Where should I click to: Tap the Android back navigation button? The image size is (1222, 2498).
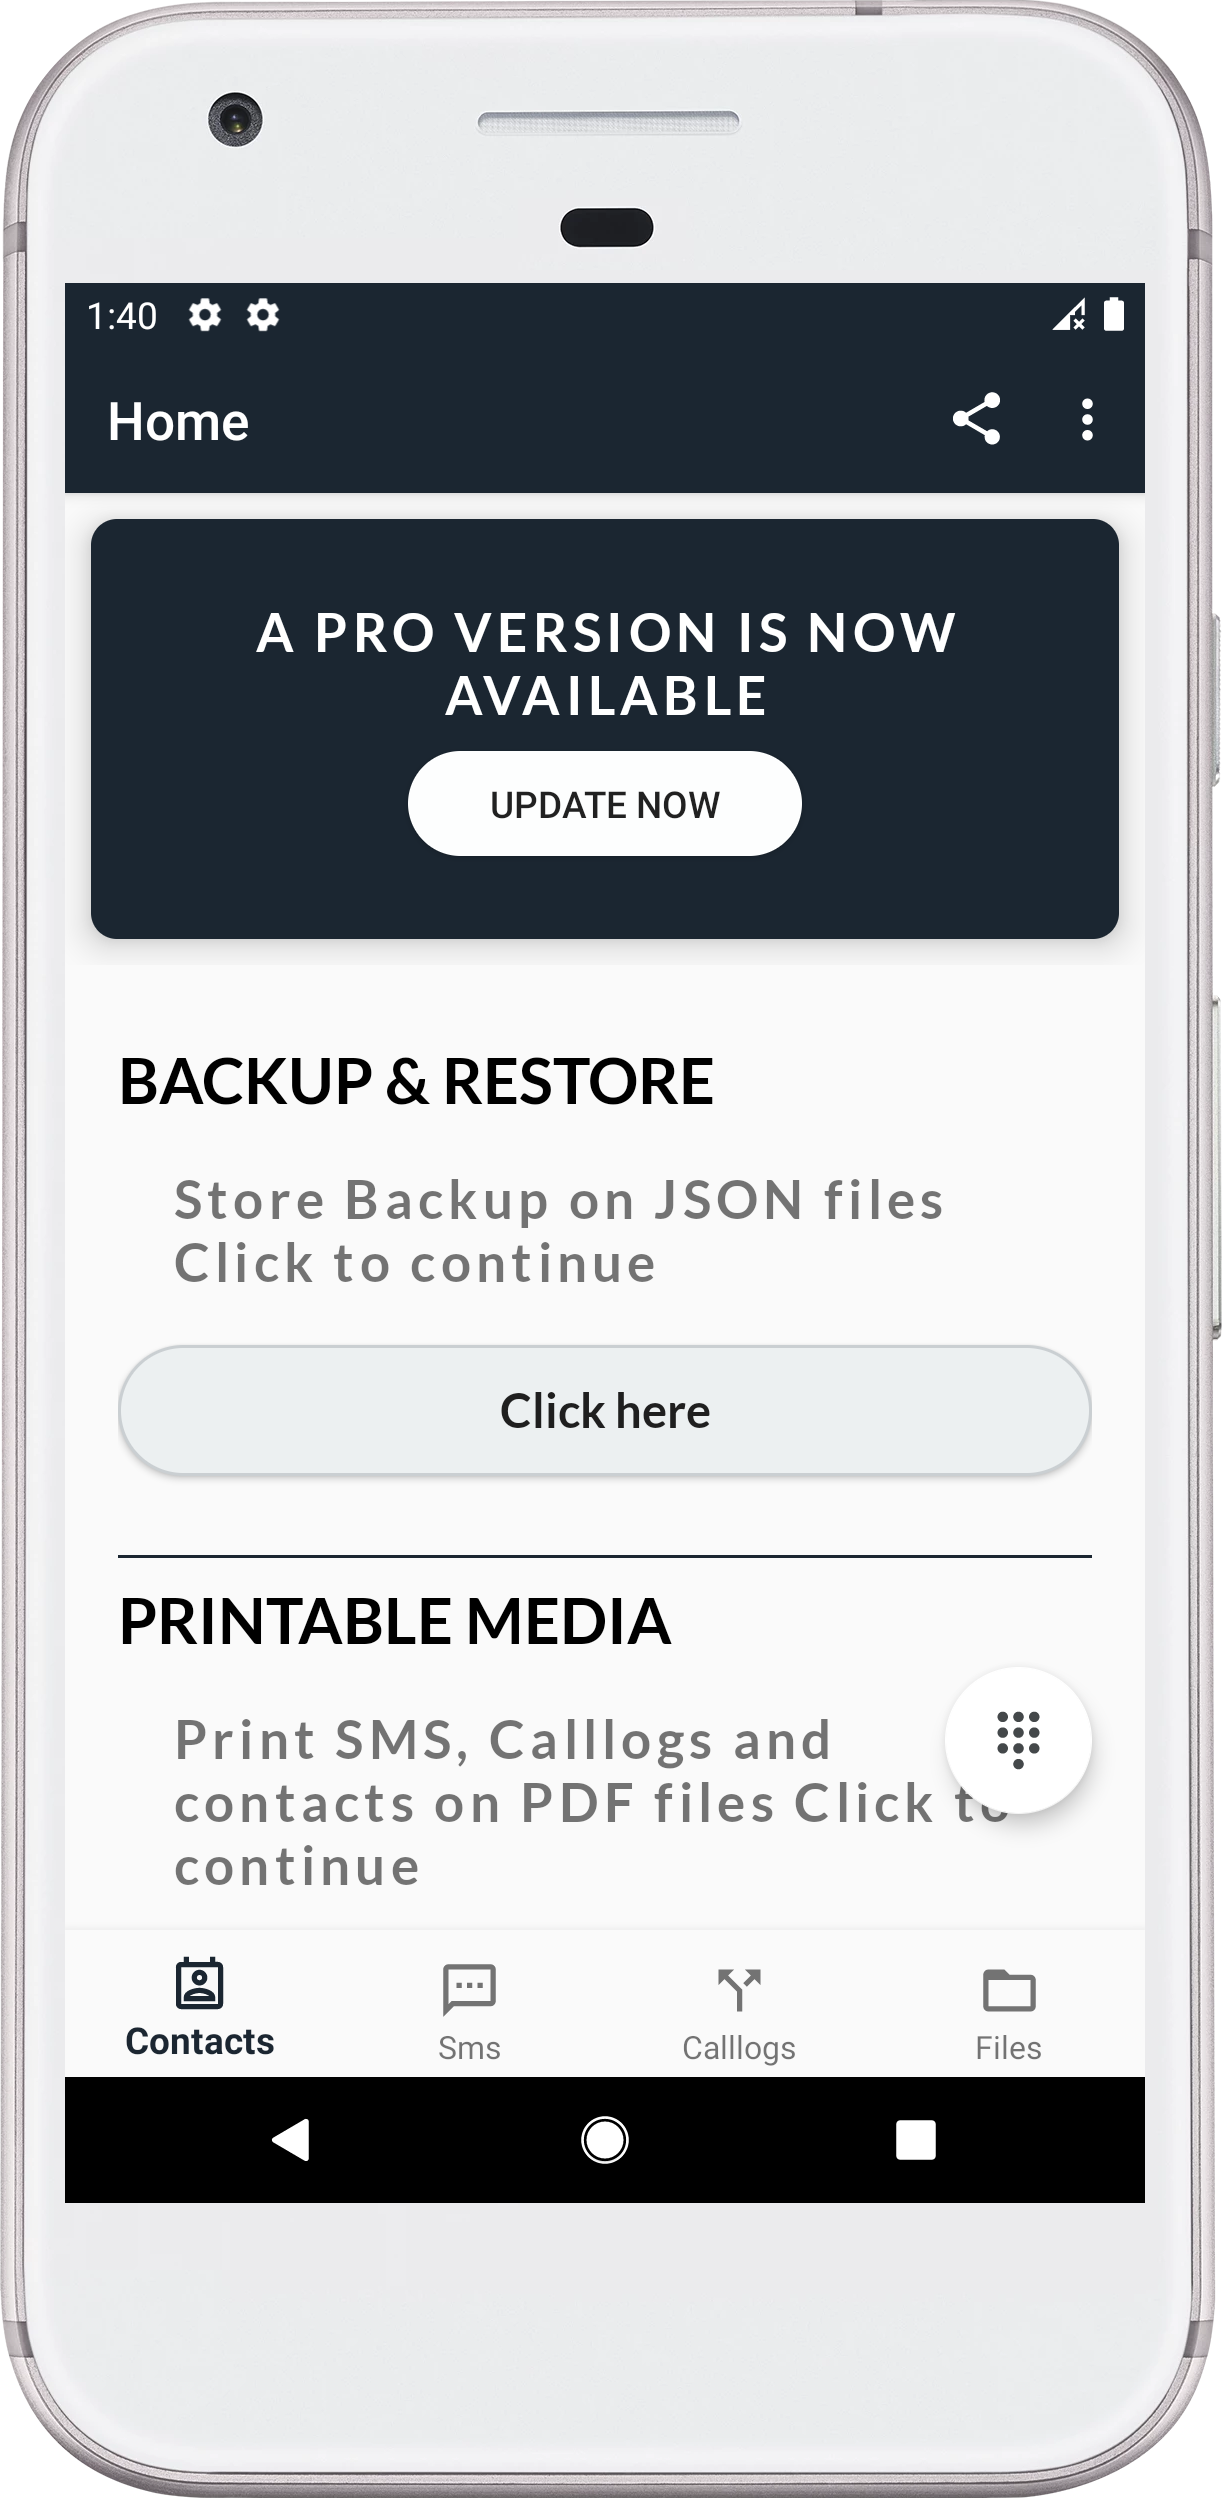click(x=291, y=2141)
